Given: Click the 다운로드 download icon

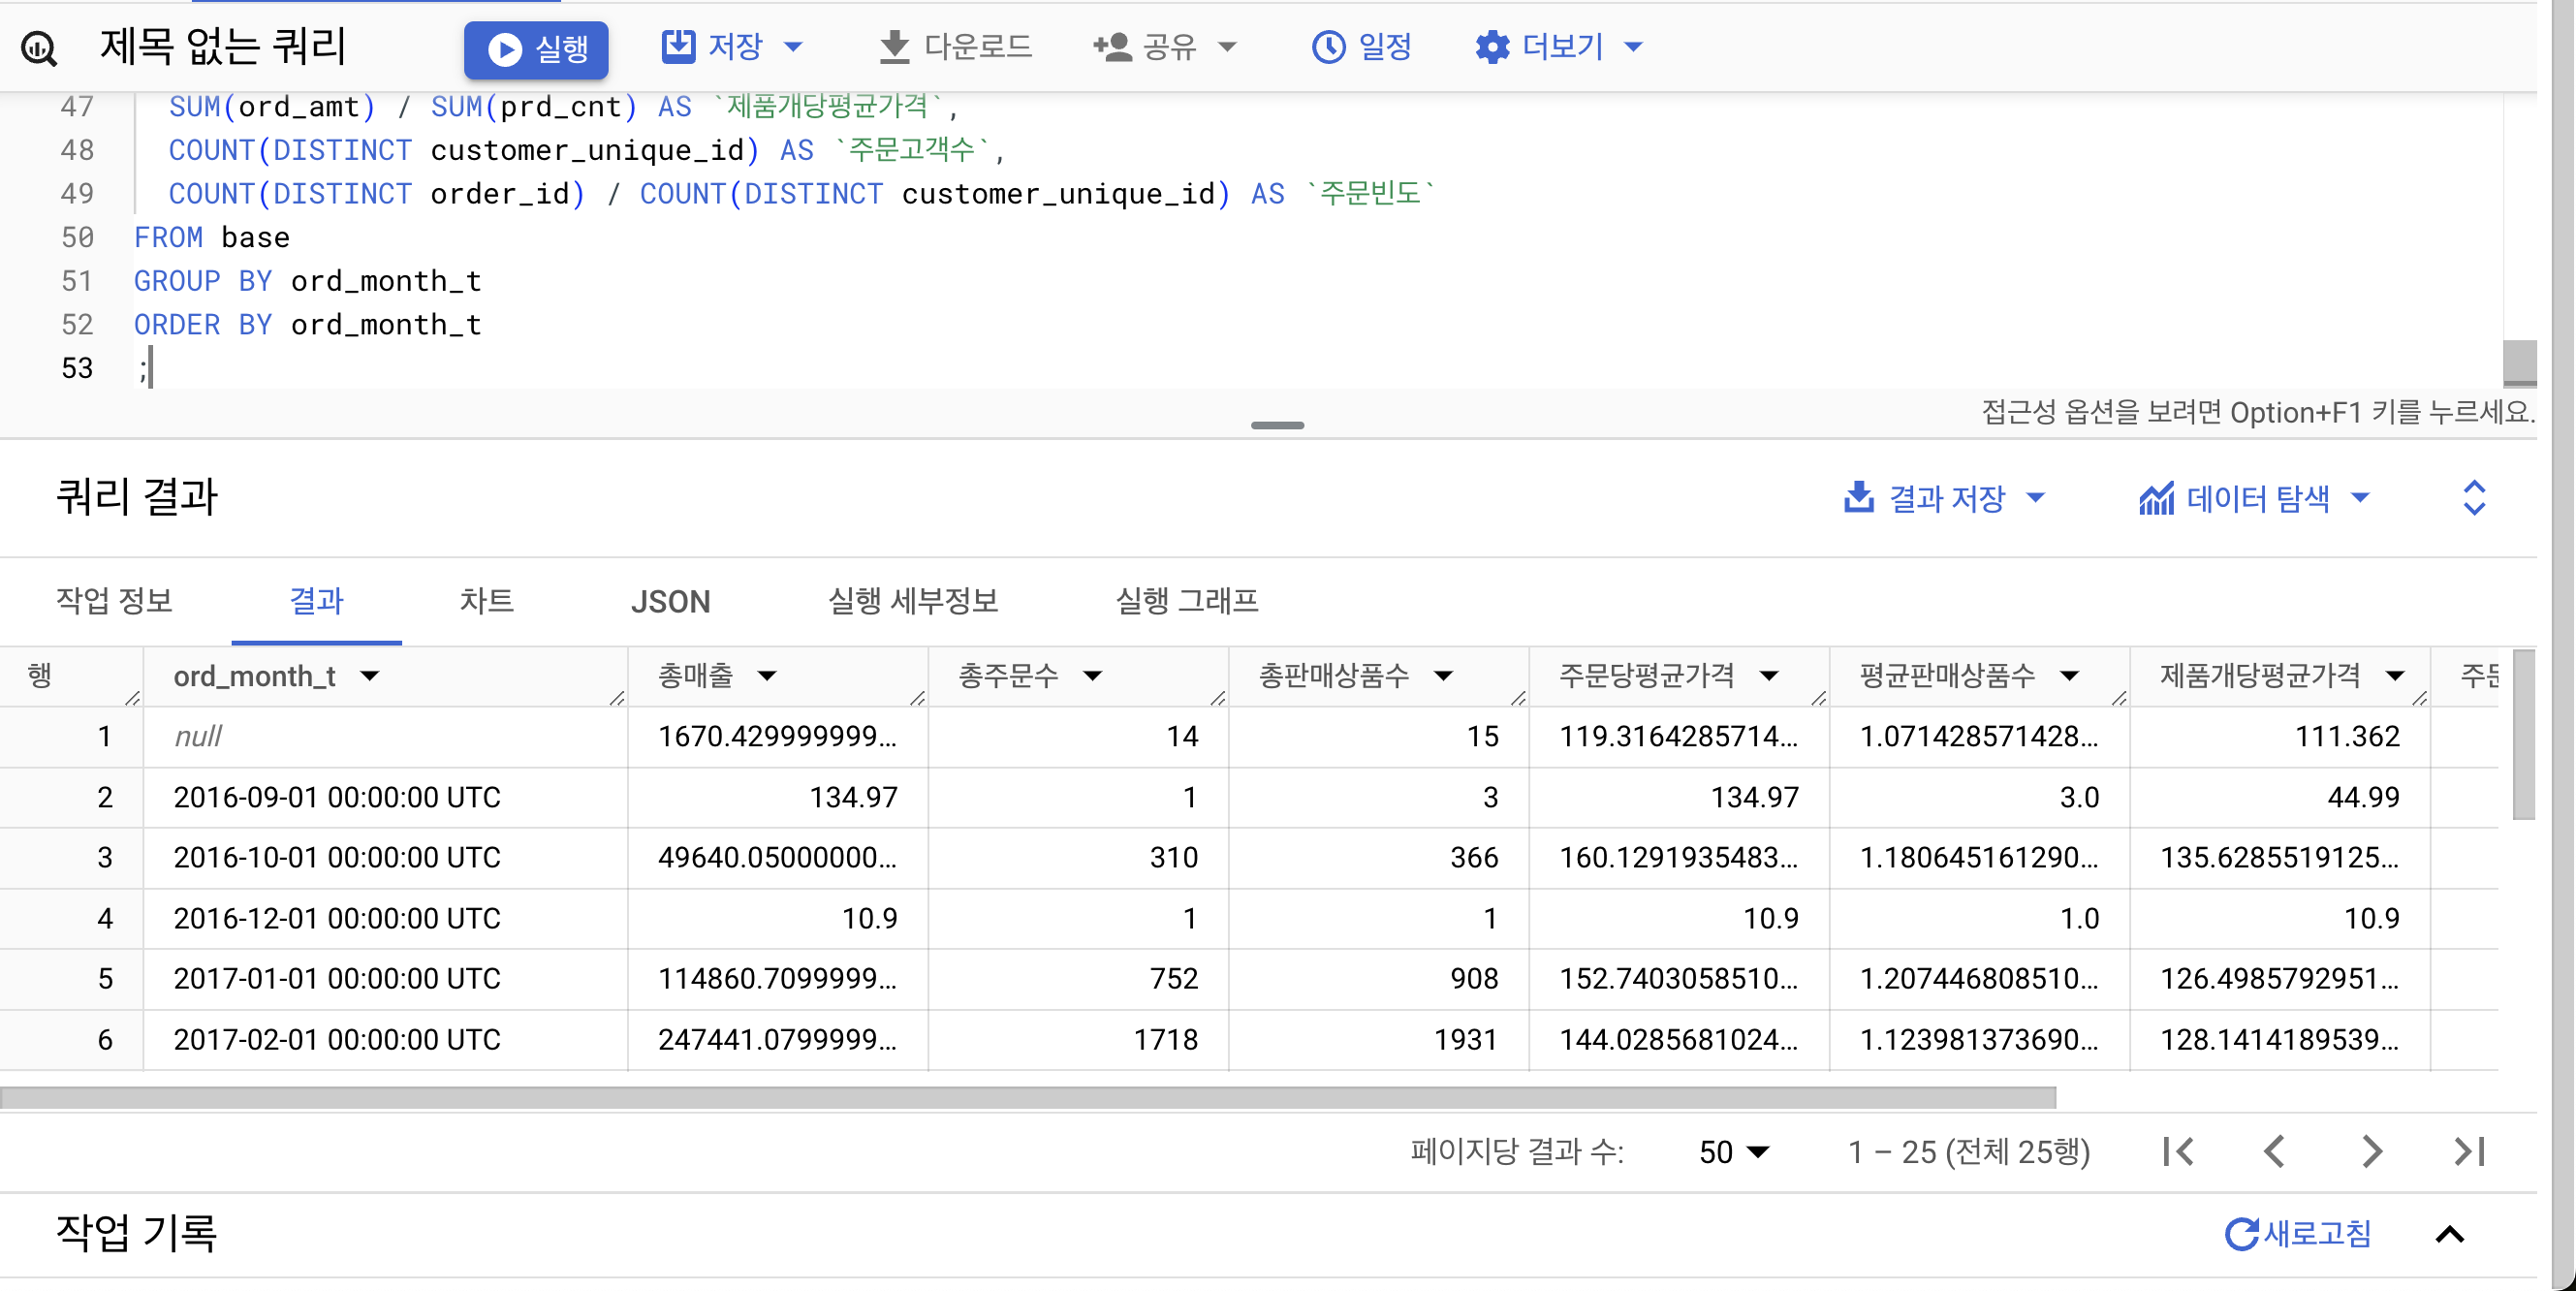Looking at the screenshot, I should point(894,47).
